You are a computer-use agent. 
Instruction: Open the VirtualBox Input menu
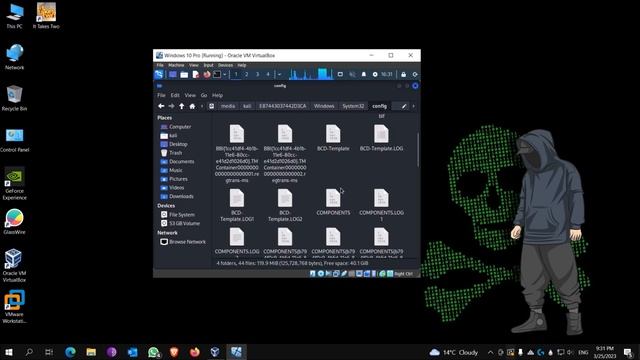coord(208,65)
